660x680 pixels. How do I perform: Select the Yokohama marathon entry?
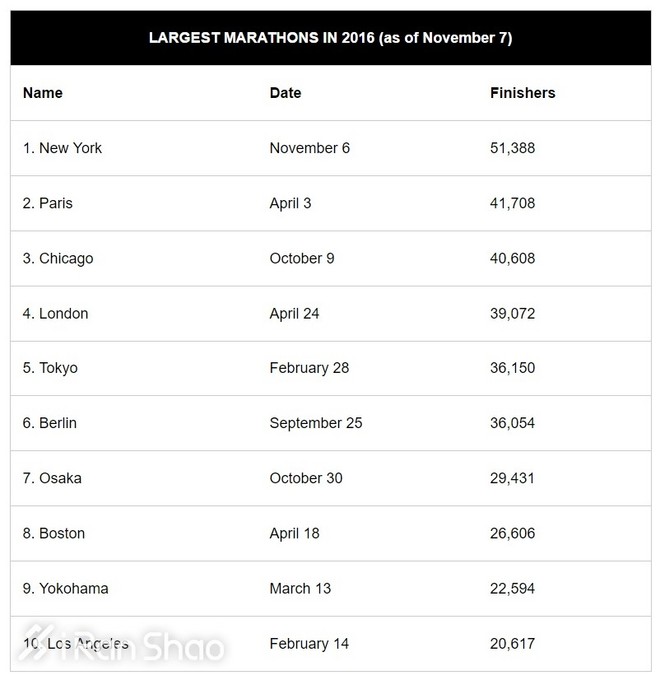(65, 588)
